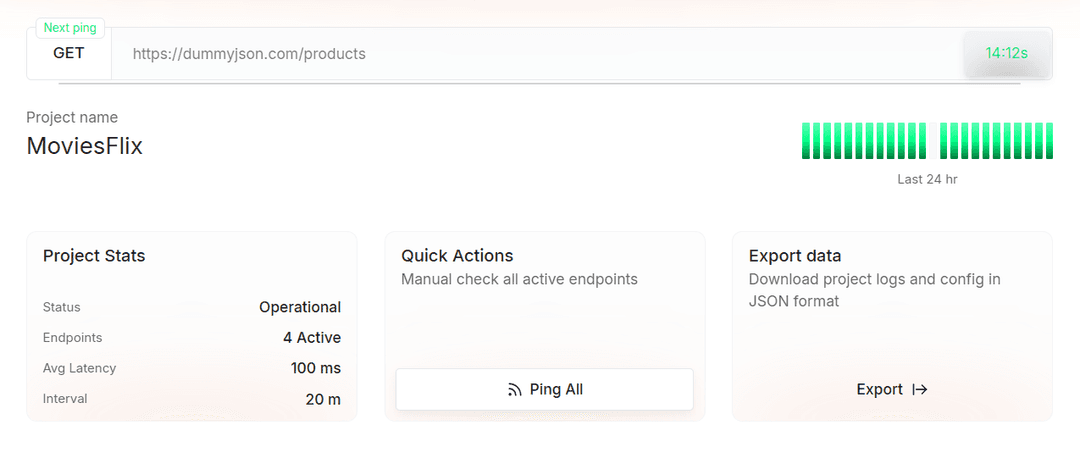Click the last green uptime bar
The width and height of the screenshot is (1080, 451).
[1048, 141]
